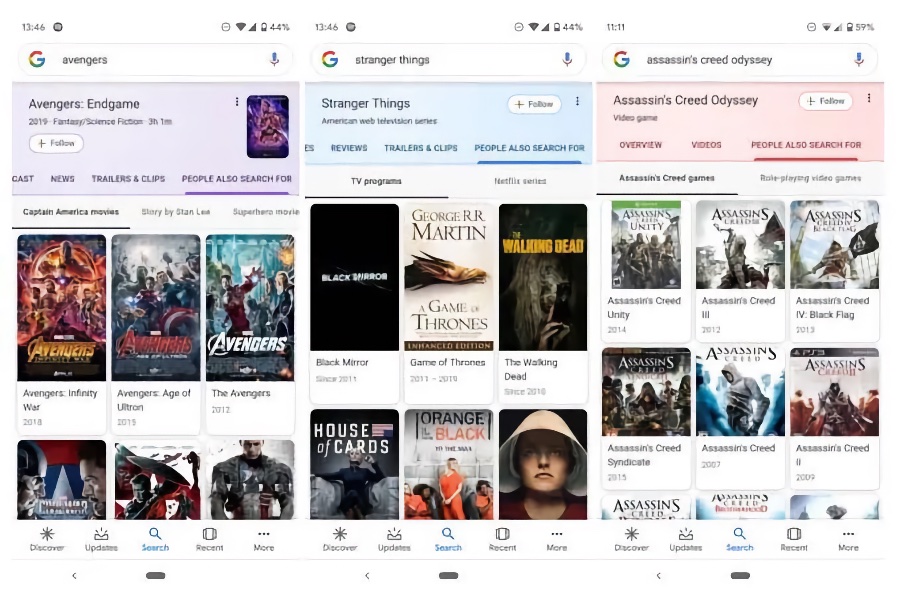Open the three-dot options for Assassin's Creed Odyssey
The height and width of the screenshot is (603, 900).
click(869, 98)
